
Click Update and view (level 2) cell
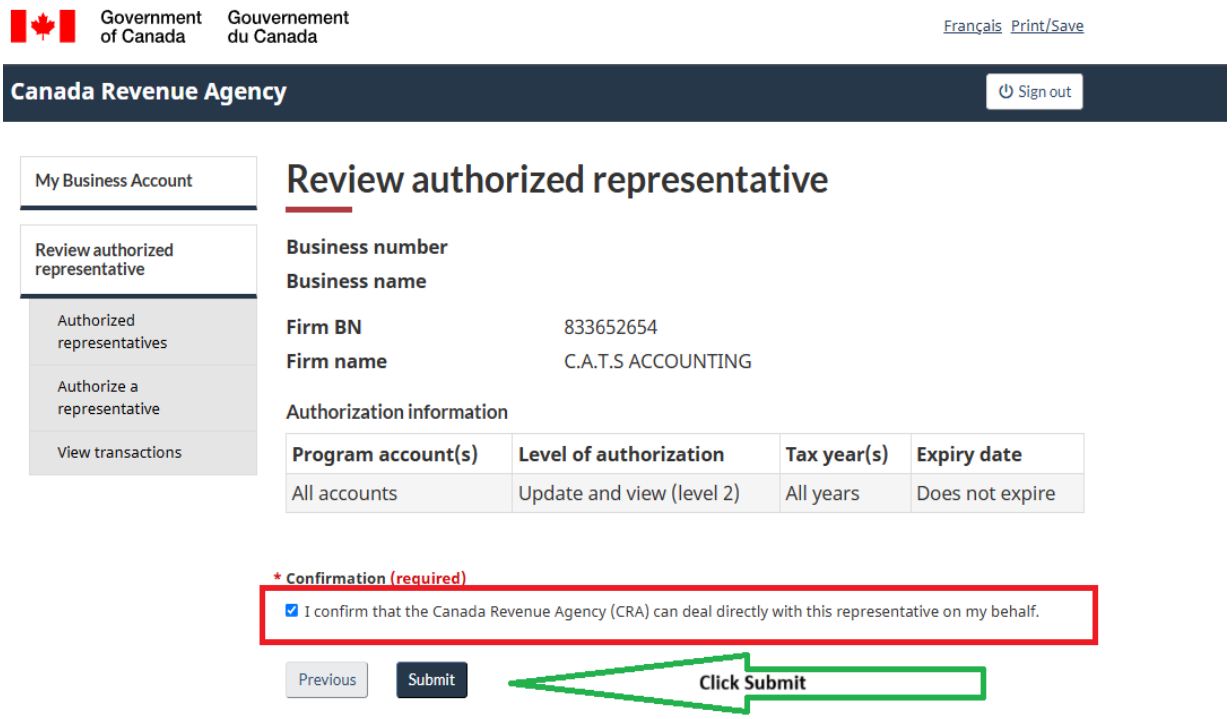[x=646, y=493]
